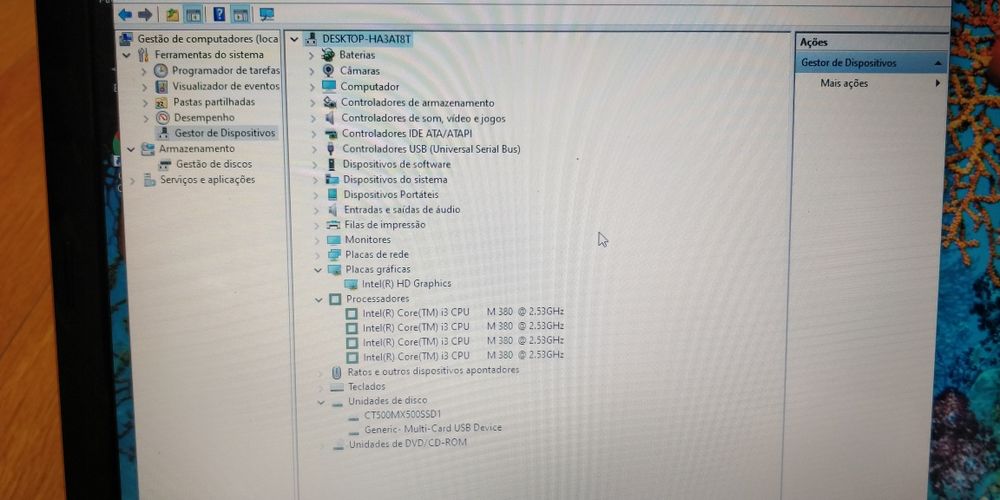Click the Desempenho performance icon

click(x=163, y=117)
